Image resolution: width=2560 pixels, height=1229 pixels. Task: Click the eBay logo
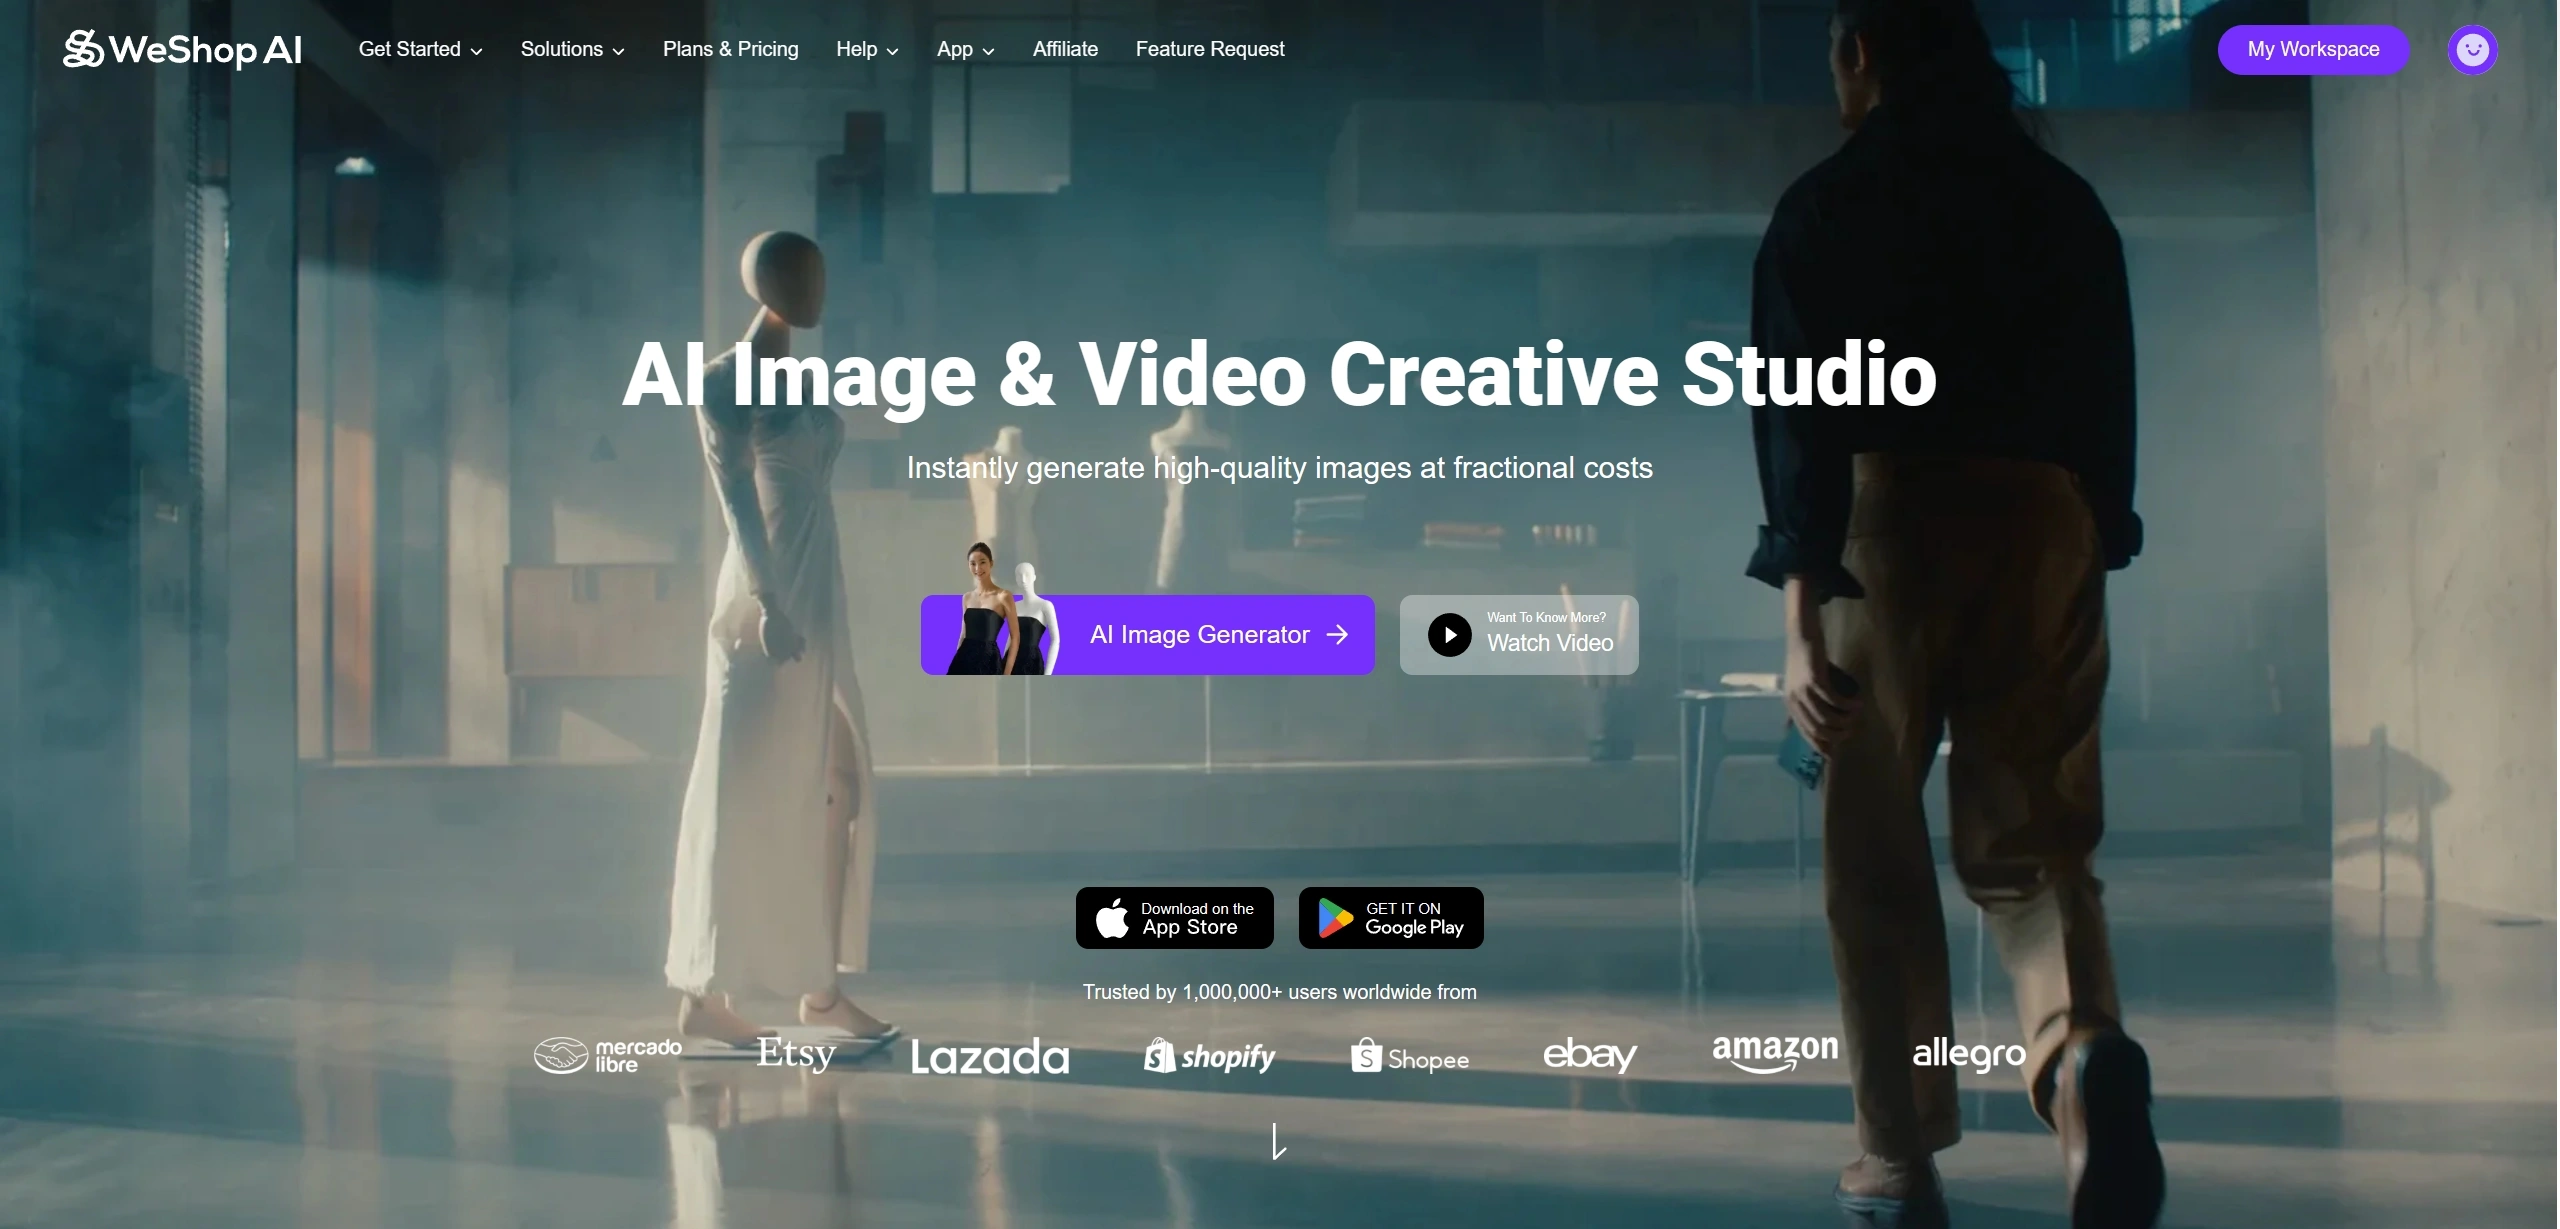click(1589, 1055)
